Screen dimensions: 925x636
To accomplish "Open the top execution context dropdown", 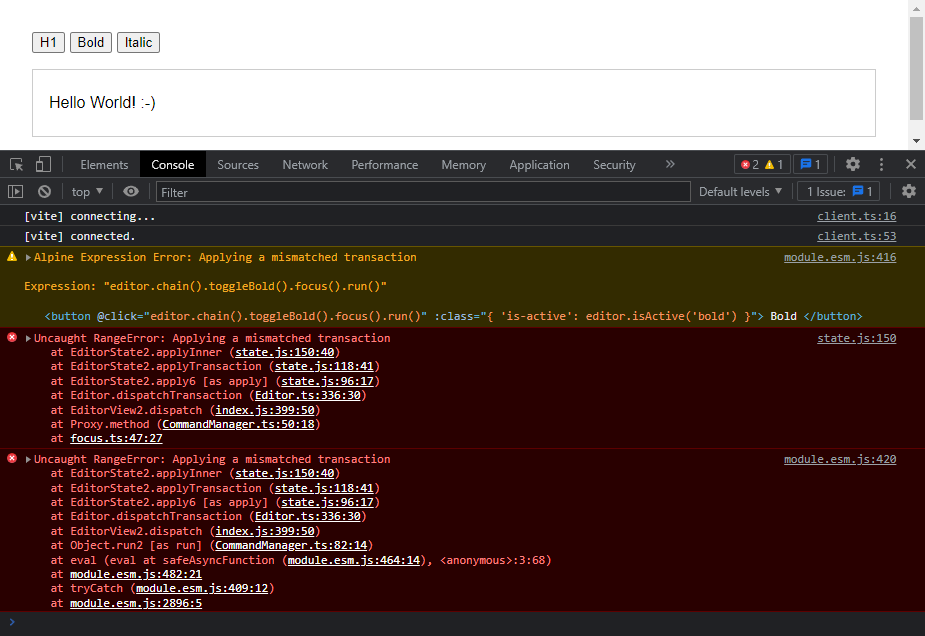I will [86, 191].
